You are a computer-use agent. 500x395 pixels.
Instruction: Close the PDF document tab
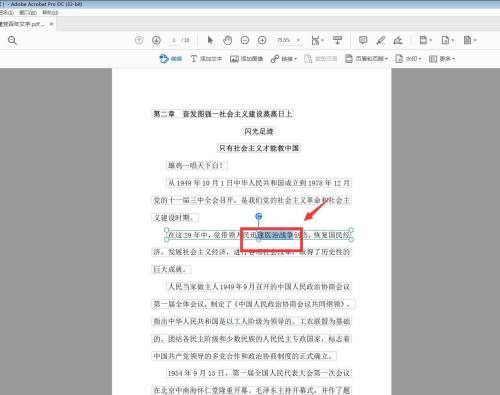[x=51, y=24]
